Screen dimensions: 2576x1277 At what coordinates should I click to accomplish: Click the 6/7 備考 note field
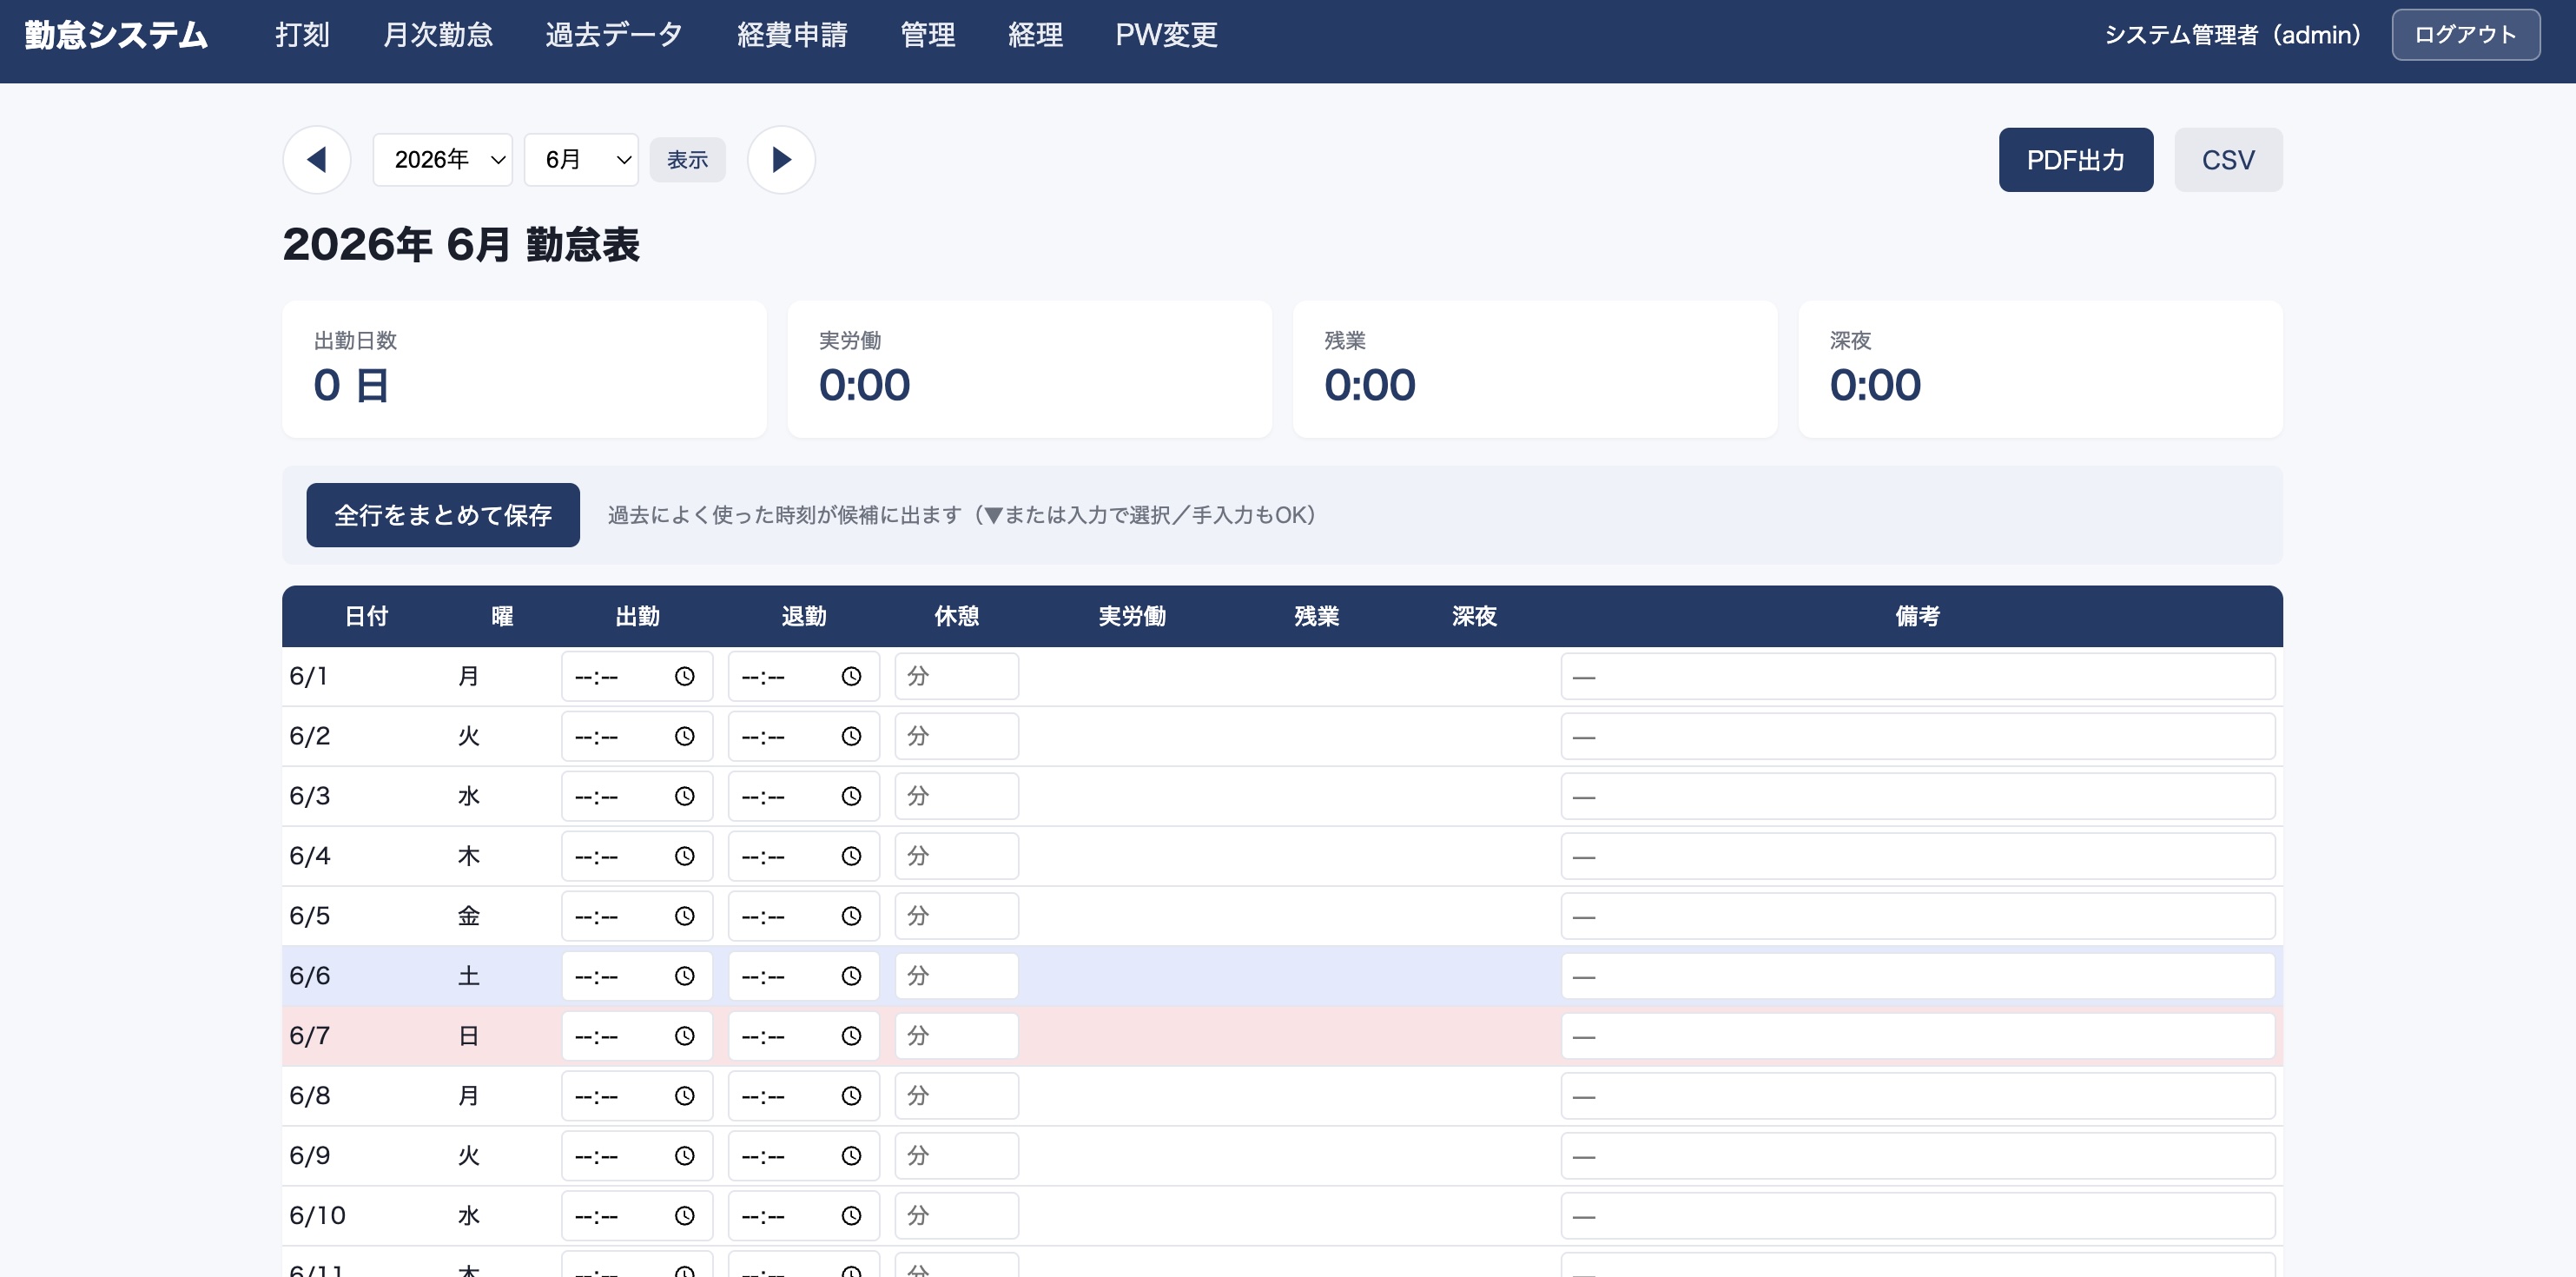coord(1918,1037)
